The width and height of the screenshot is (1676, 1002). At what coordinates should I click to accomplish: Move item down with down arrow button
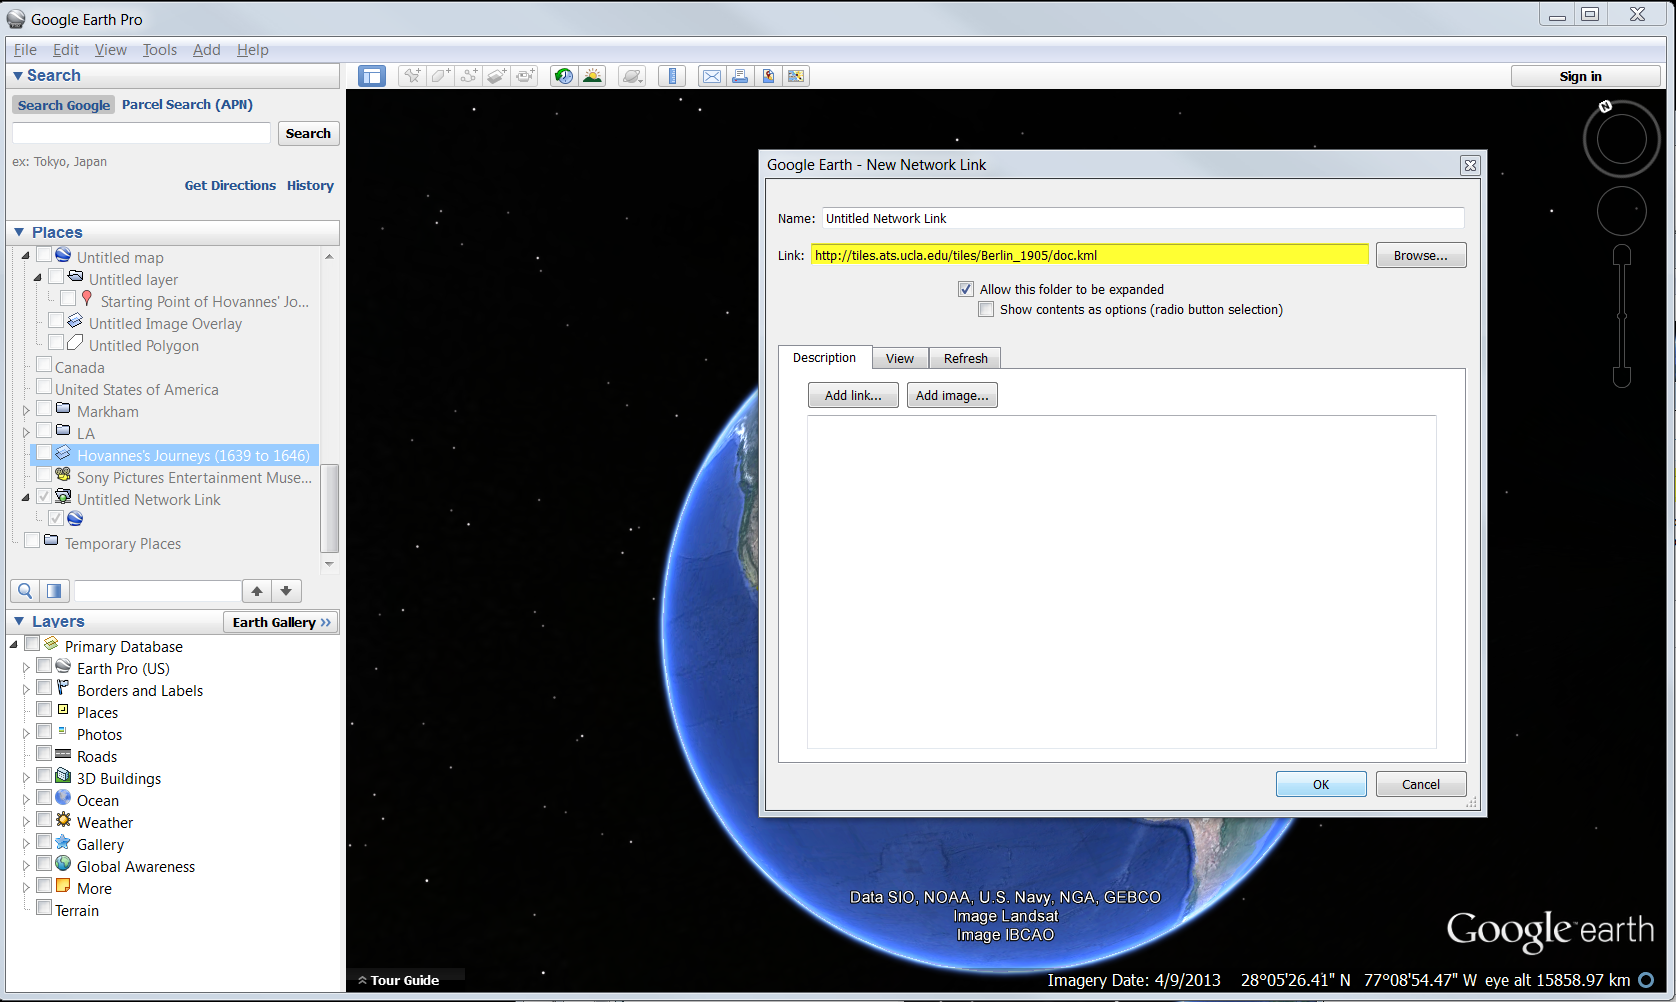pyautogui.click(x=286, y=591)
